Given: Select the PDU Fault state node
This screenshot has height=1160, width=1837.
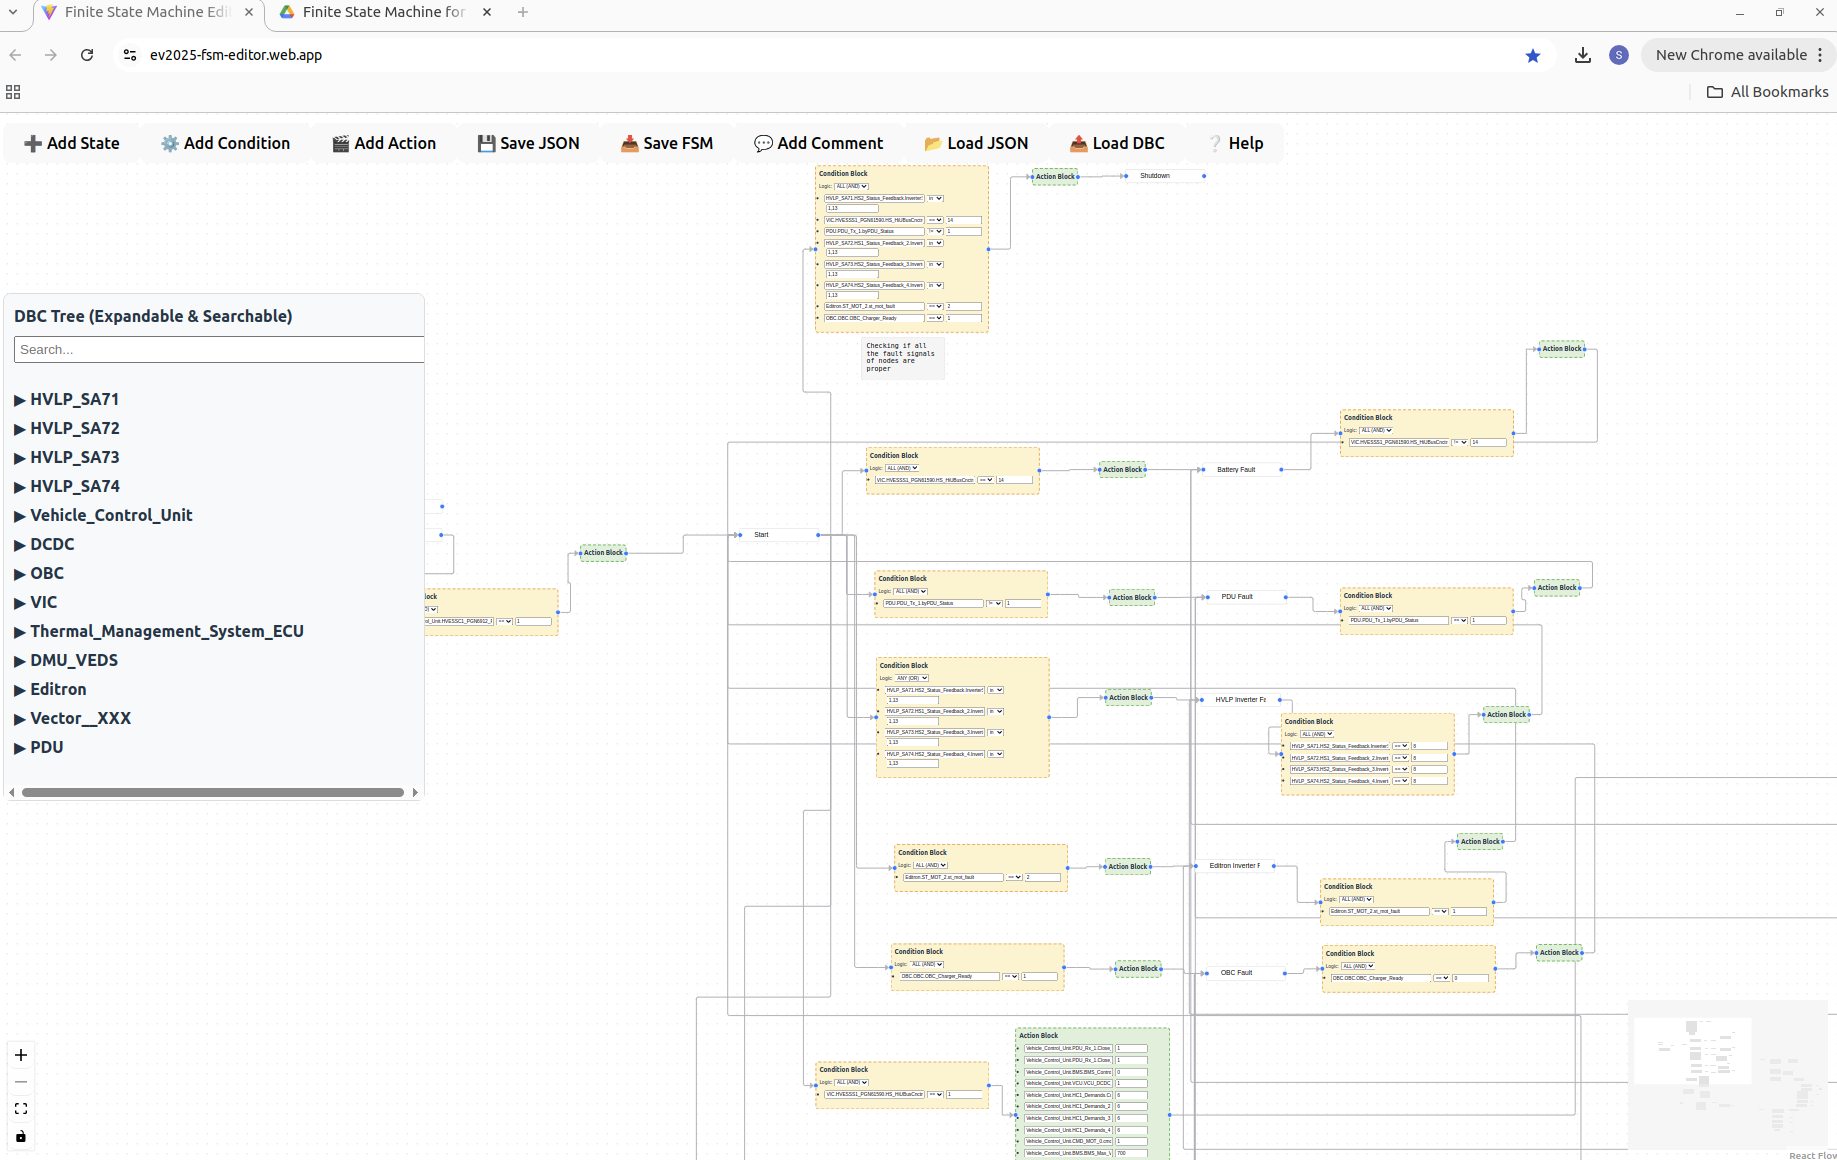Looking at the screenshot, I should pyautogui.click(x=1245, y=597).
